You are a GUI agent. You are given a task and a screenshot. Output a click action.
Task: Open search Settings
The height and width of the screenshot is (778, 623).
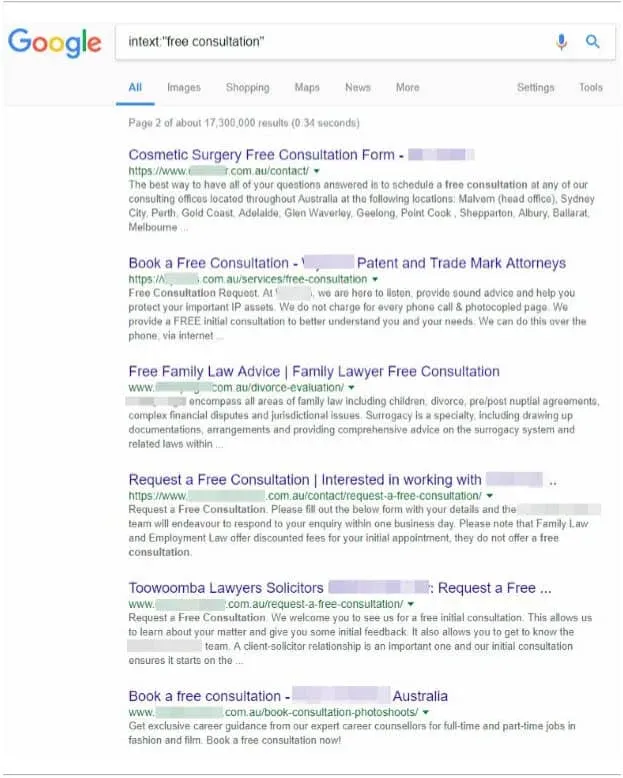(x=535, y=88)
